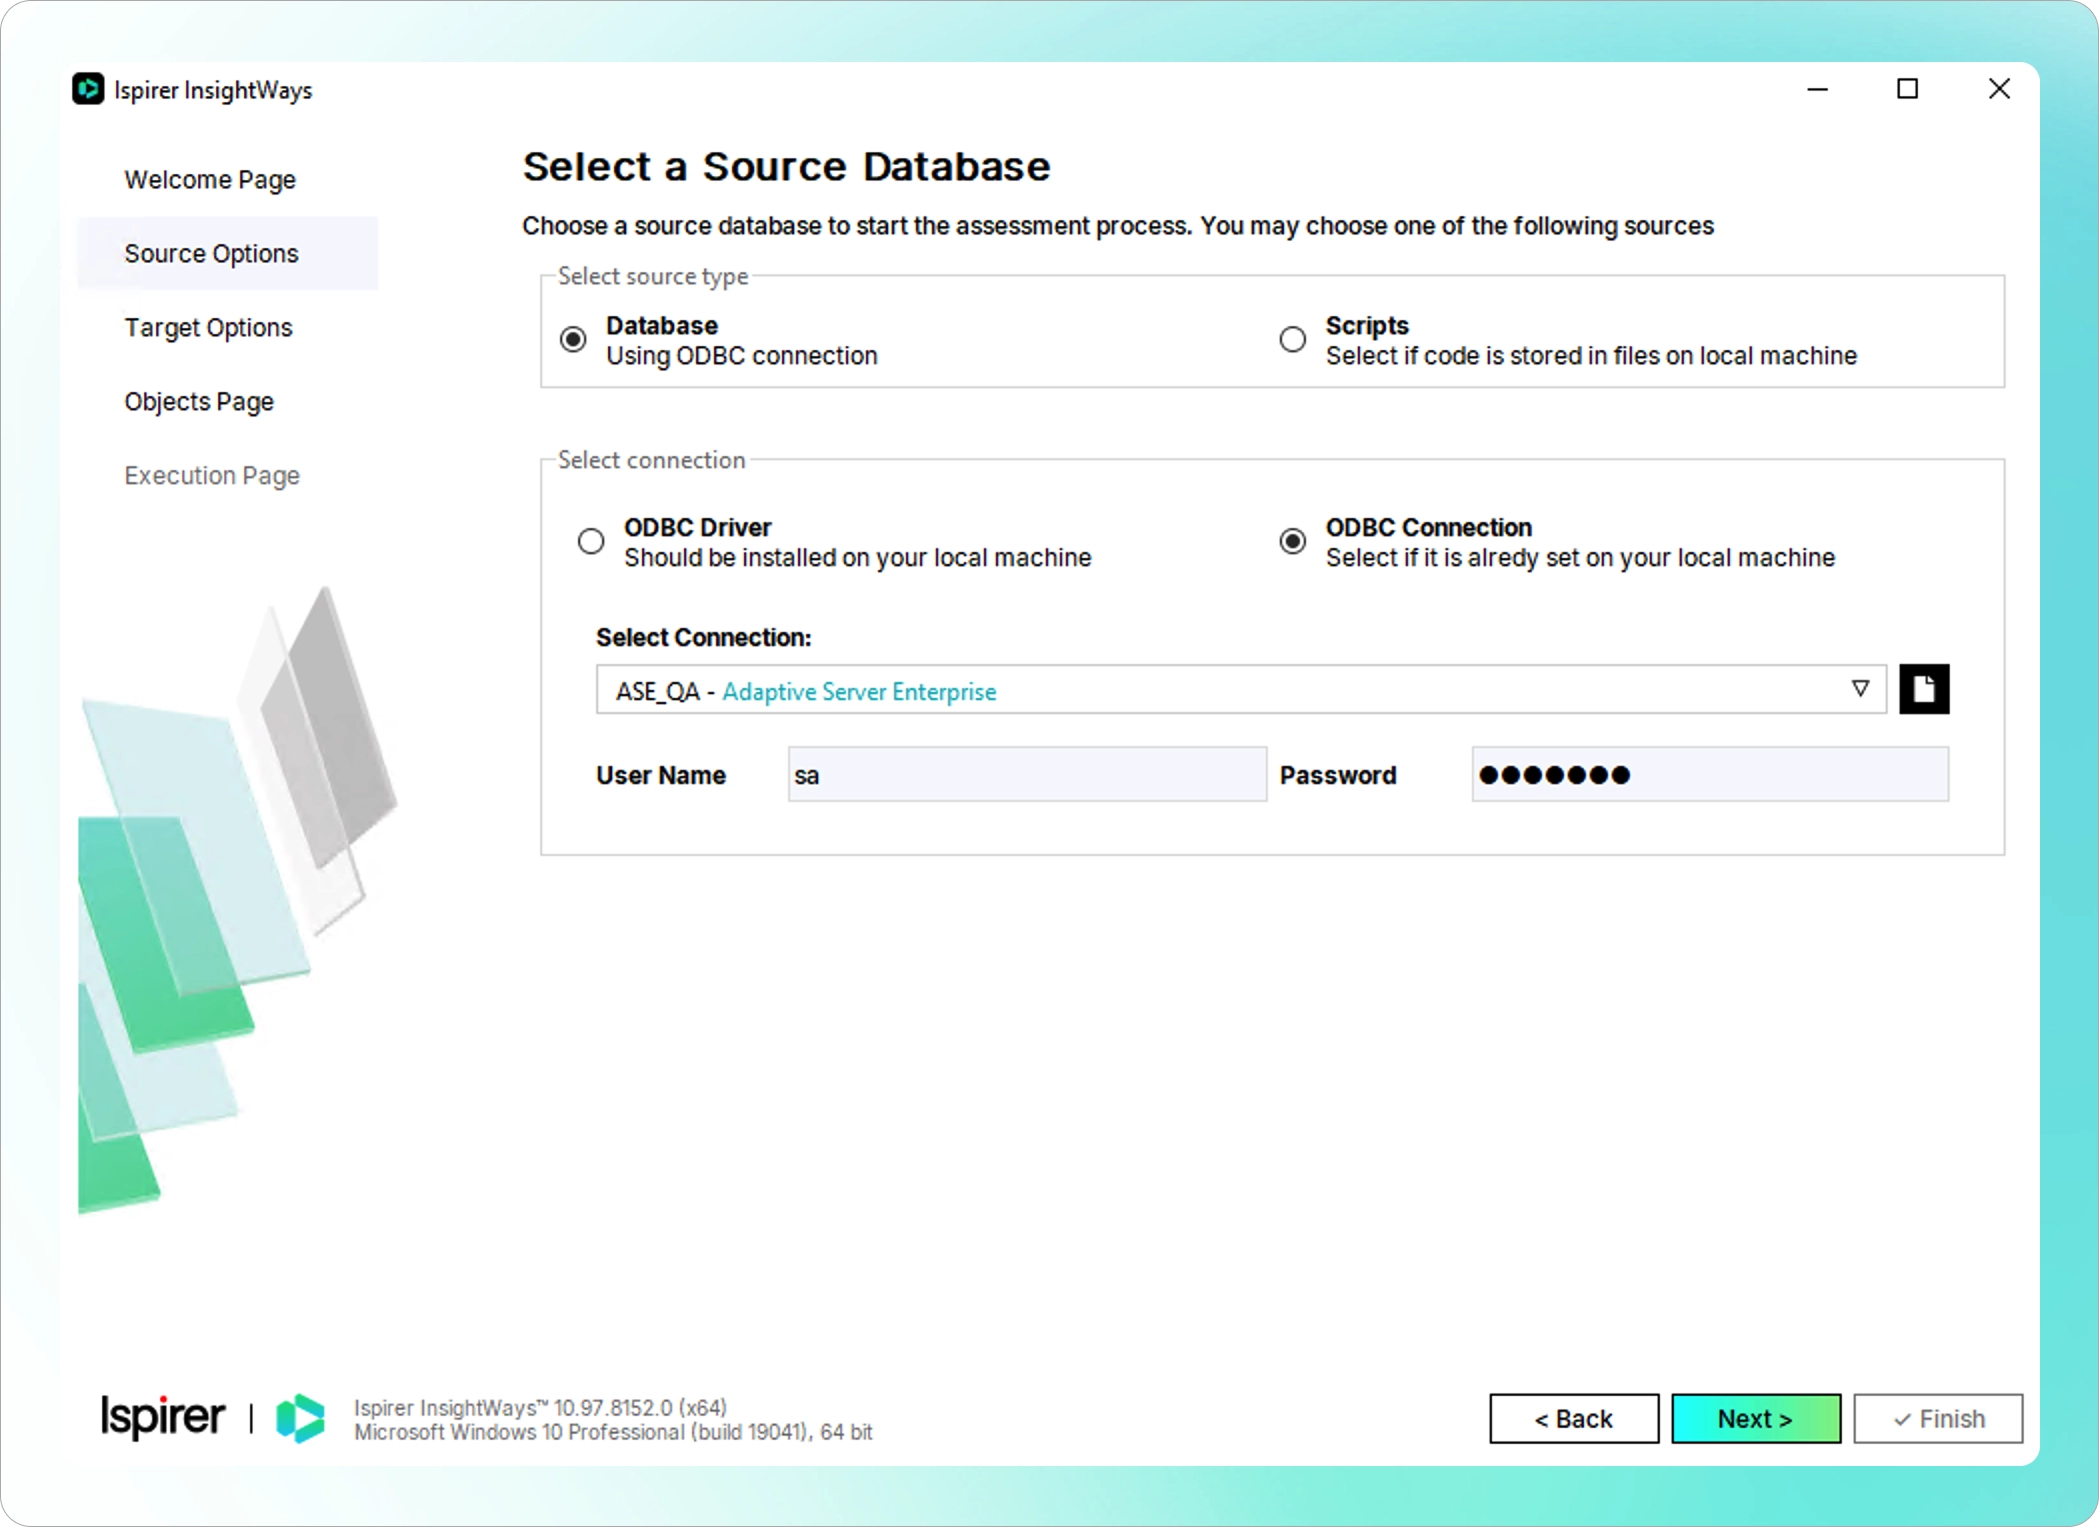Click the 'User Name' label
Screen dimensions: 2099x1527
pos(661,776)
